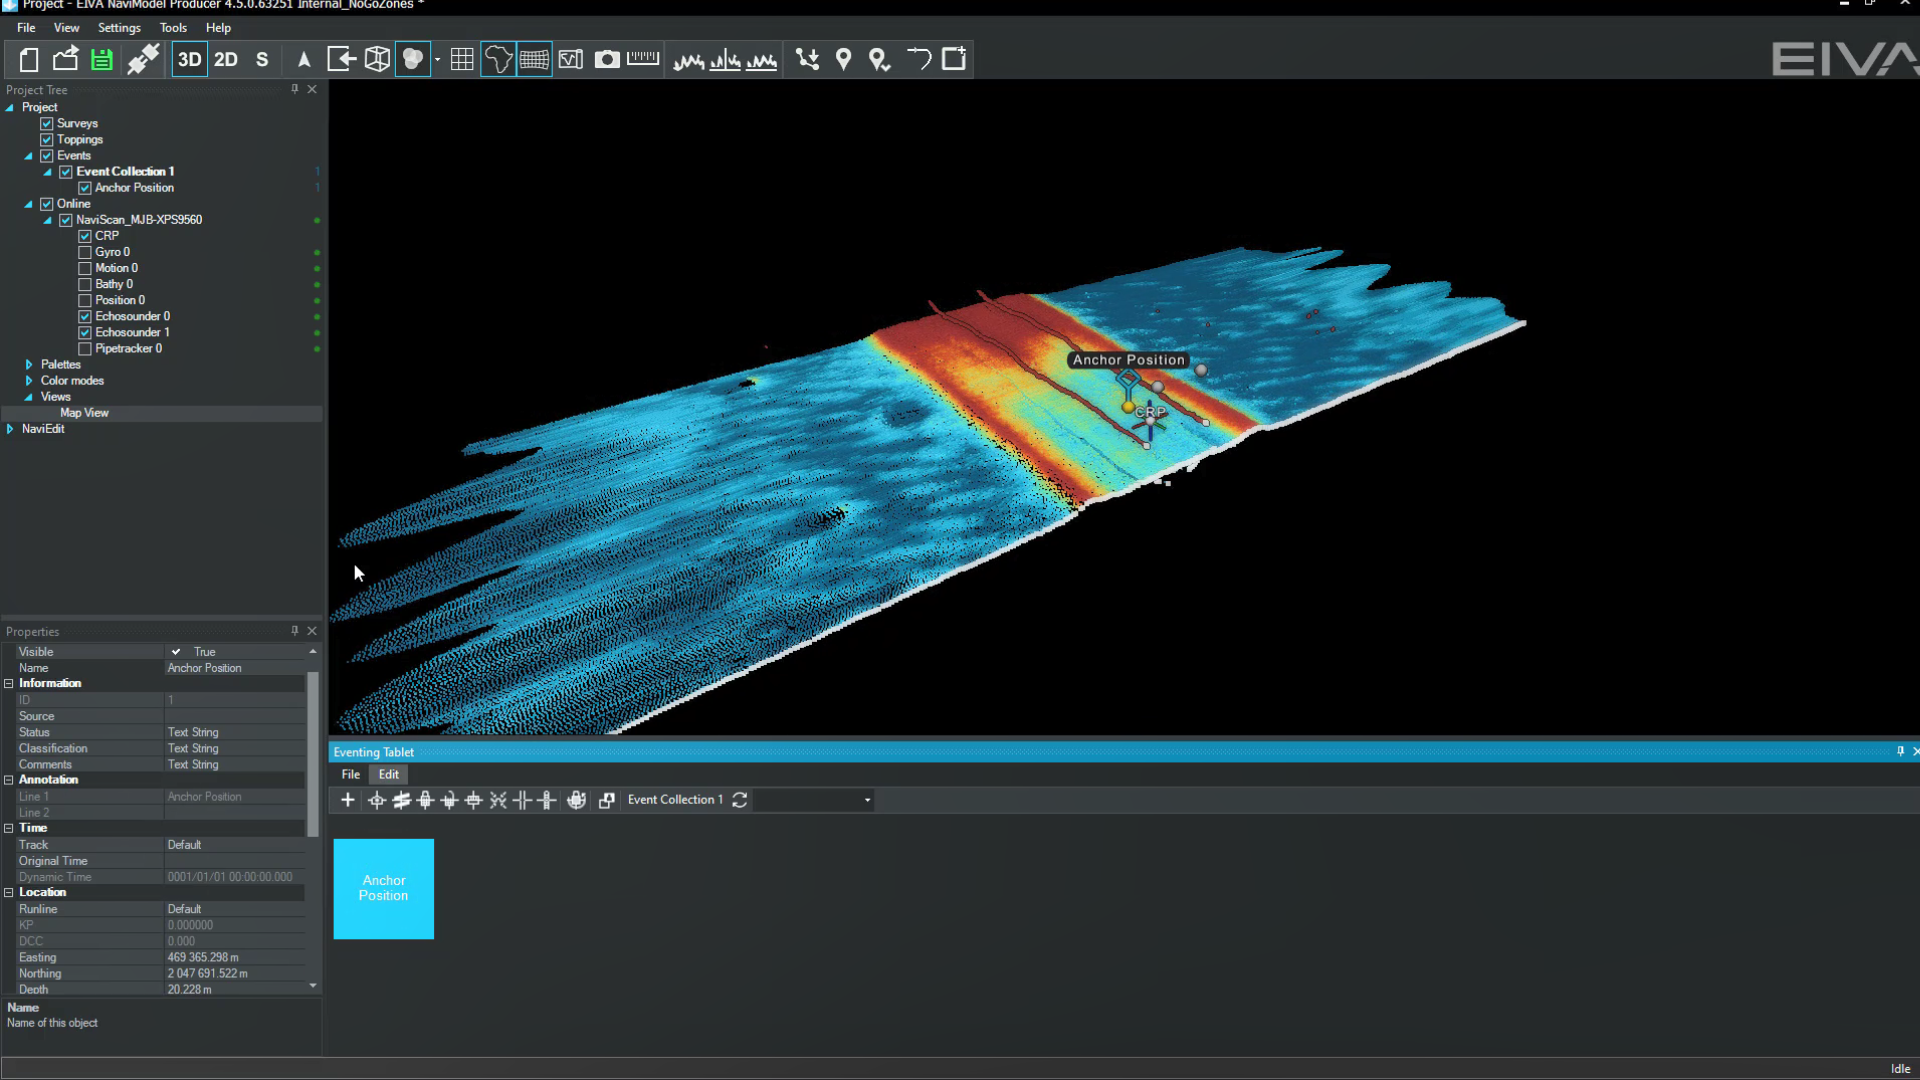1920x1080 pixels.
Task: Select Map View in project tree
Action: coord(84,413)
